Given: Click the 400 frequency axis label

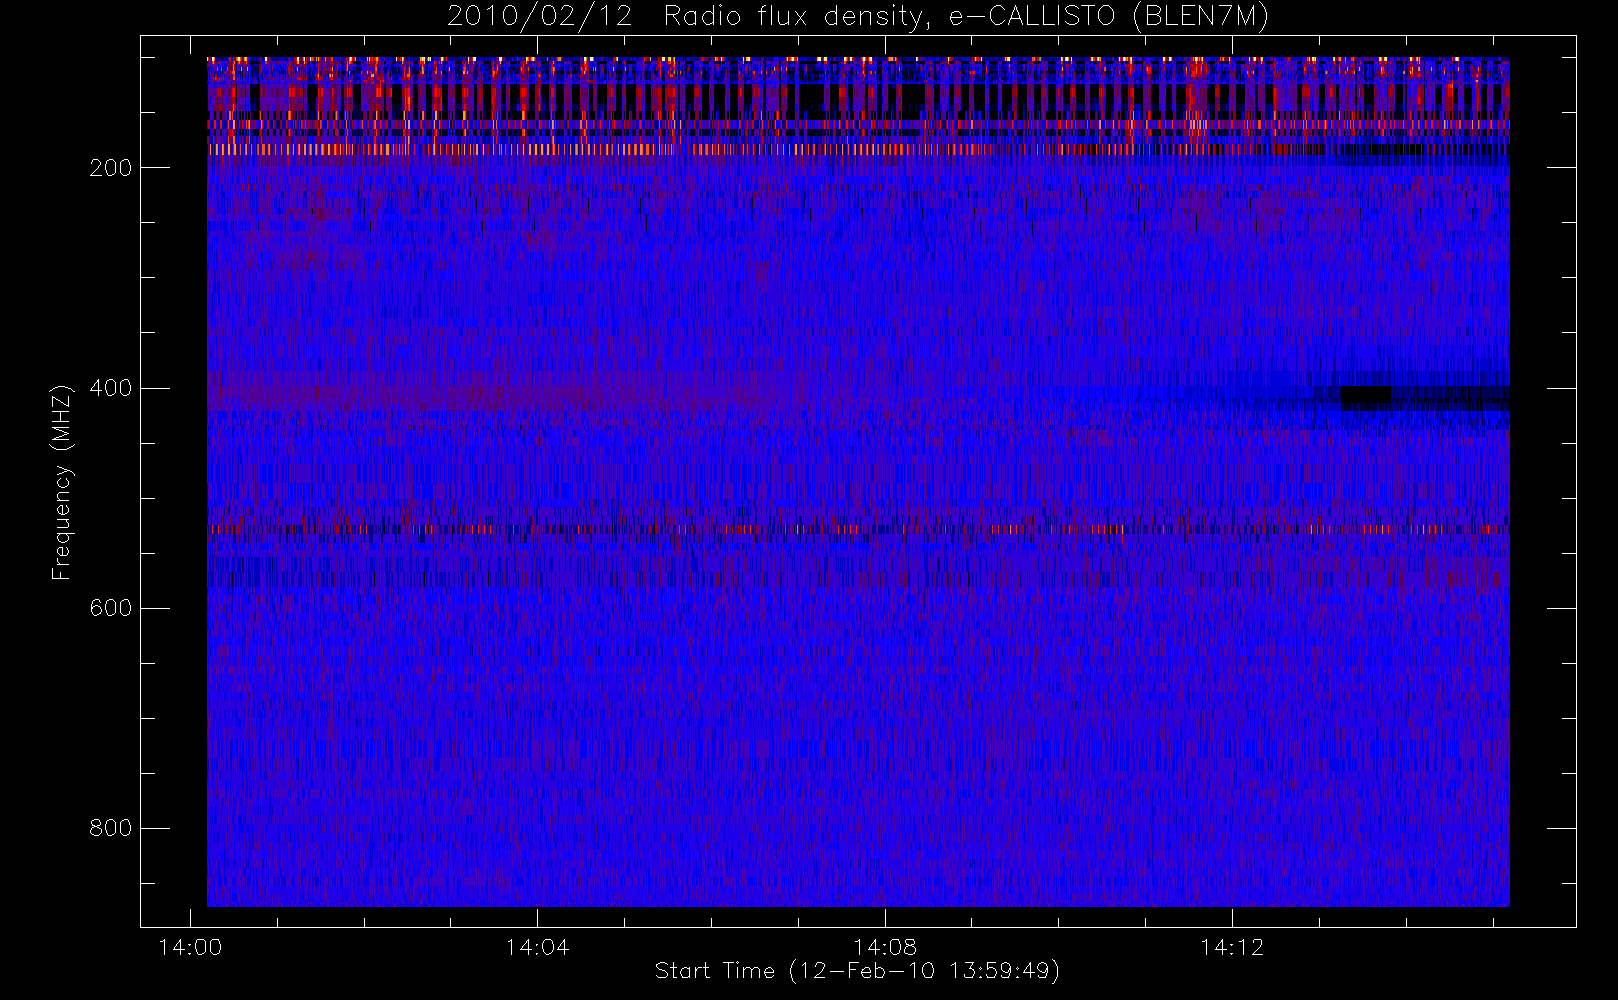Looking at the screenshot, I should (110, 388).
